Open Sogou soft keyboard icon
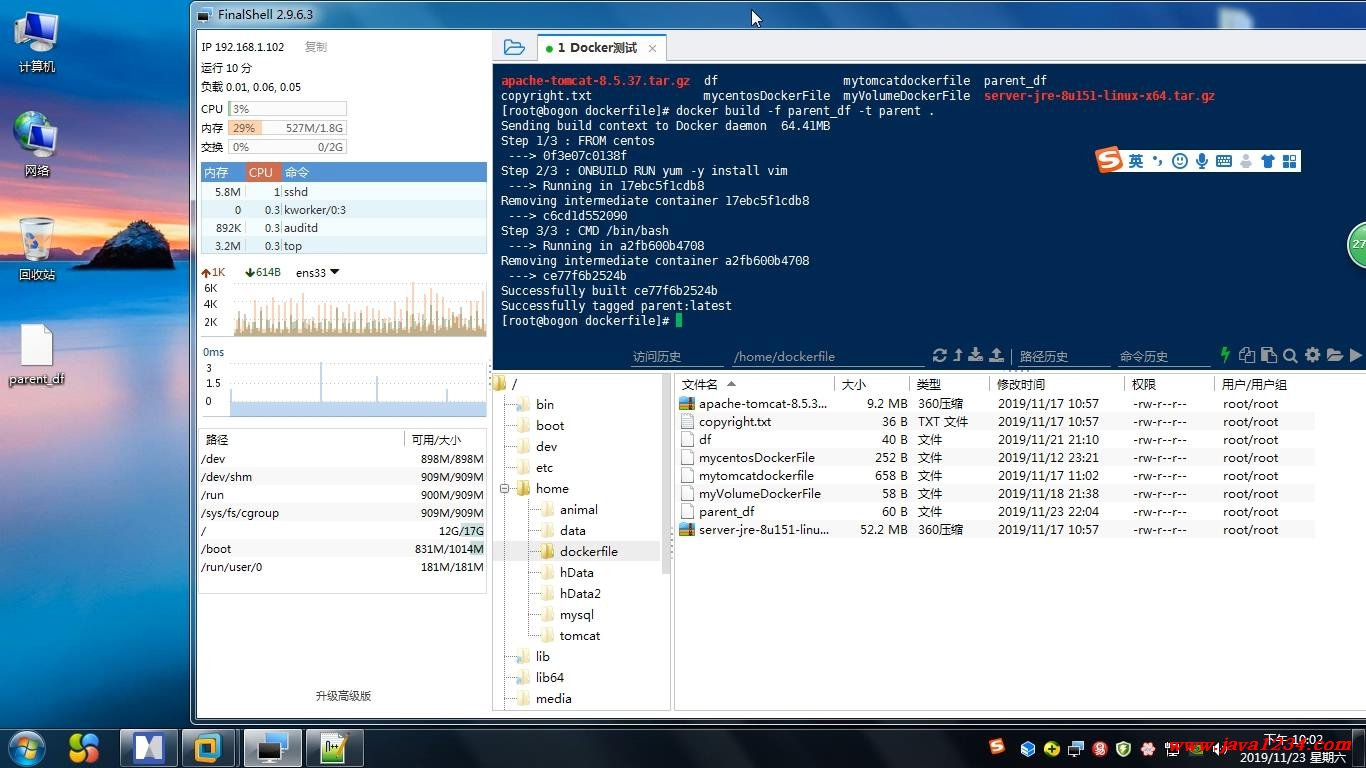 [x=1224, y=161]
